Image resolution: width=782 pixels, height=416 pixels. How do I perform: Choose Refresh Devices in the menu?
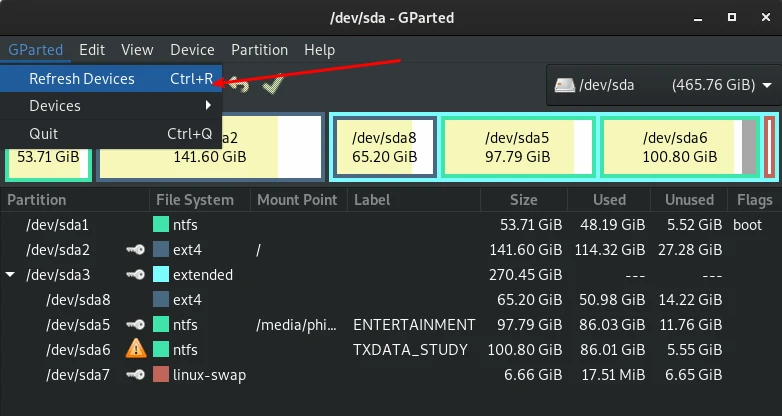[111, 79]
